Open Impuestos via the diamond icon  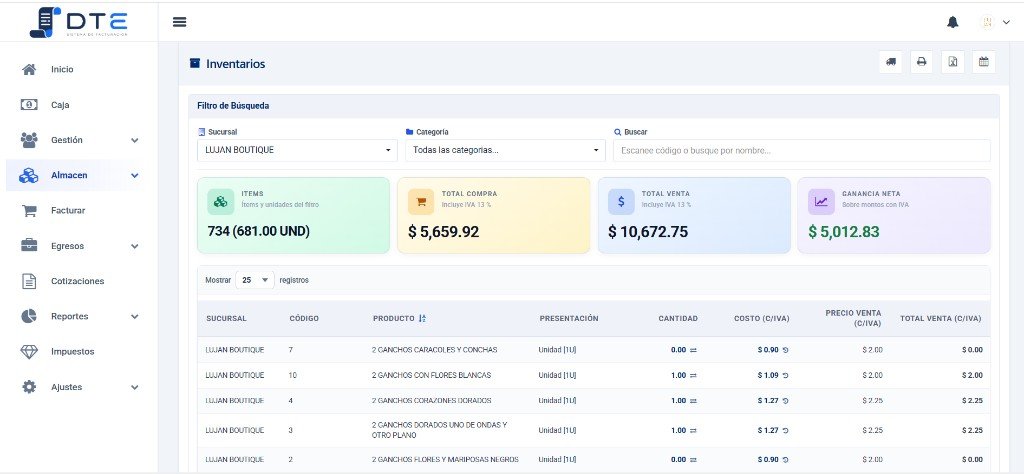[x=29, y=351]
